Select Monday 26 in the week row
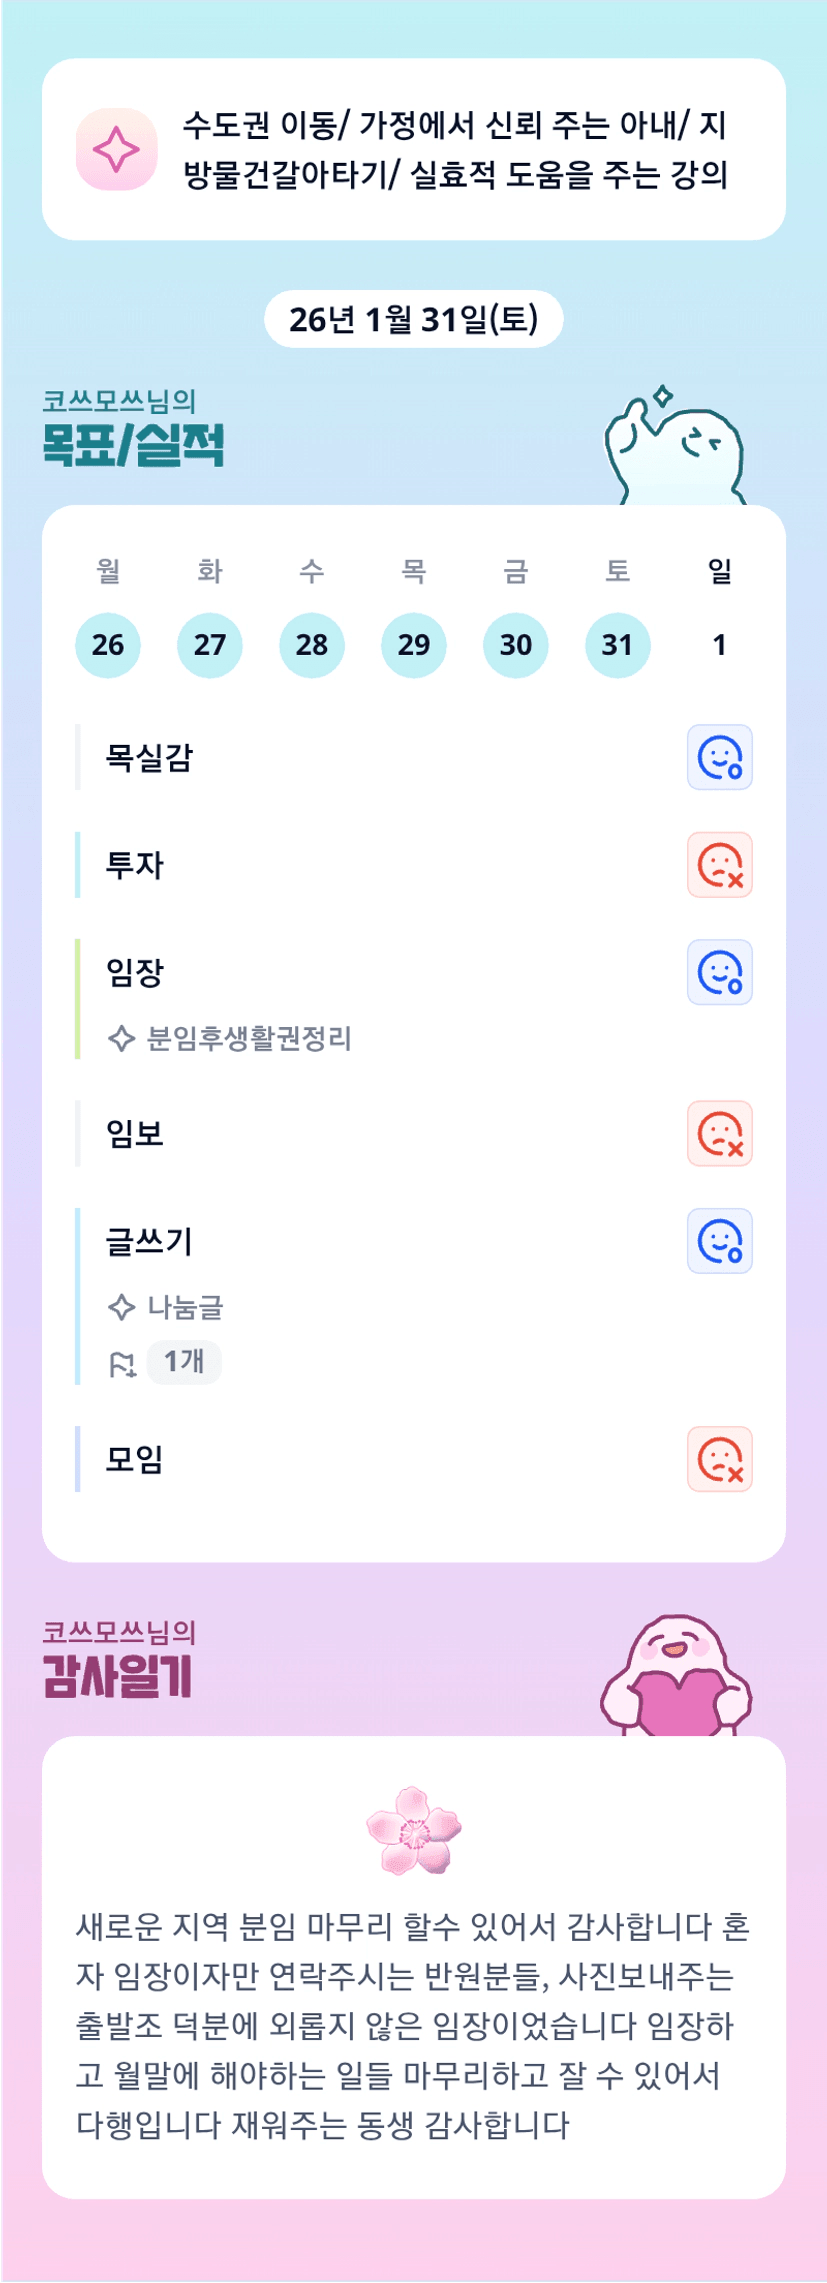The height and width of the screenshot is (2283, 827). 108,645
